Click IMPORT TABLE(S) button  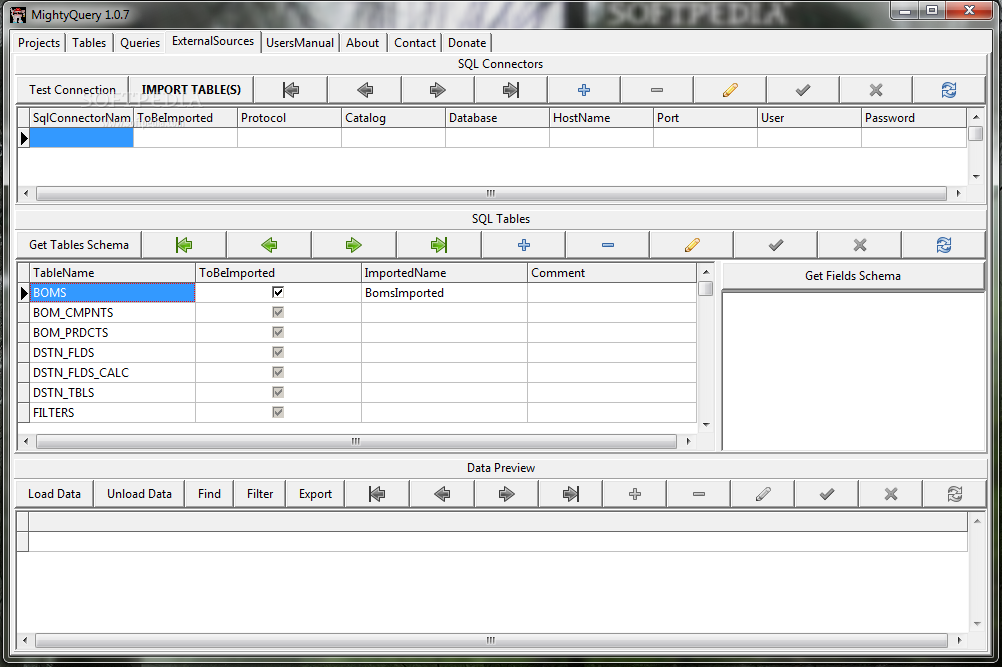191,90
